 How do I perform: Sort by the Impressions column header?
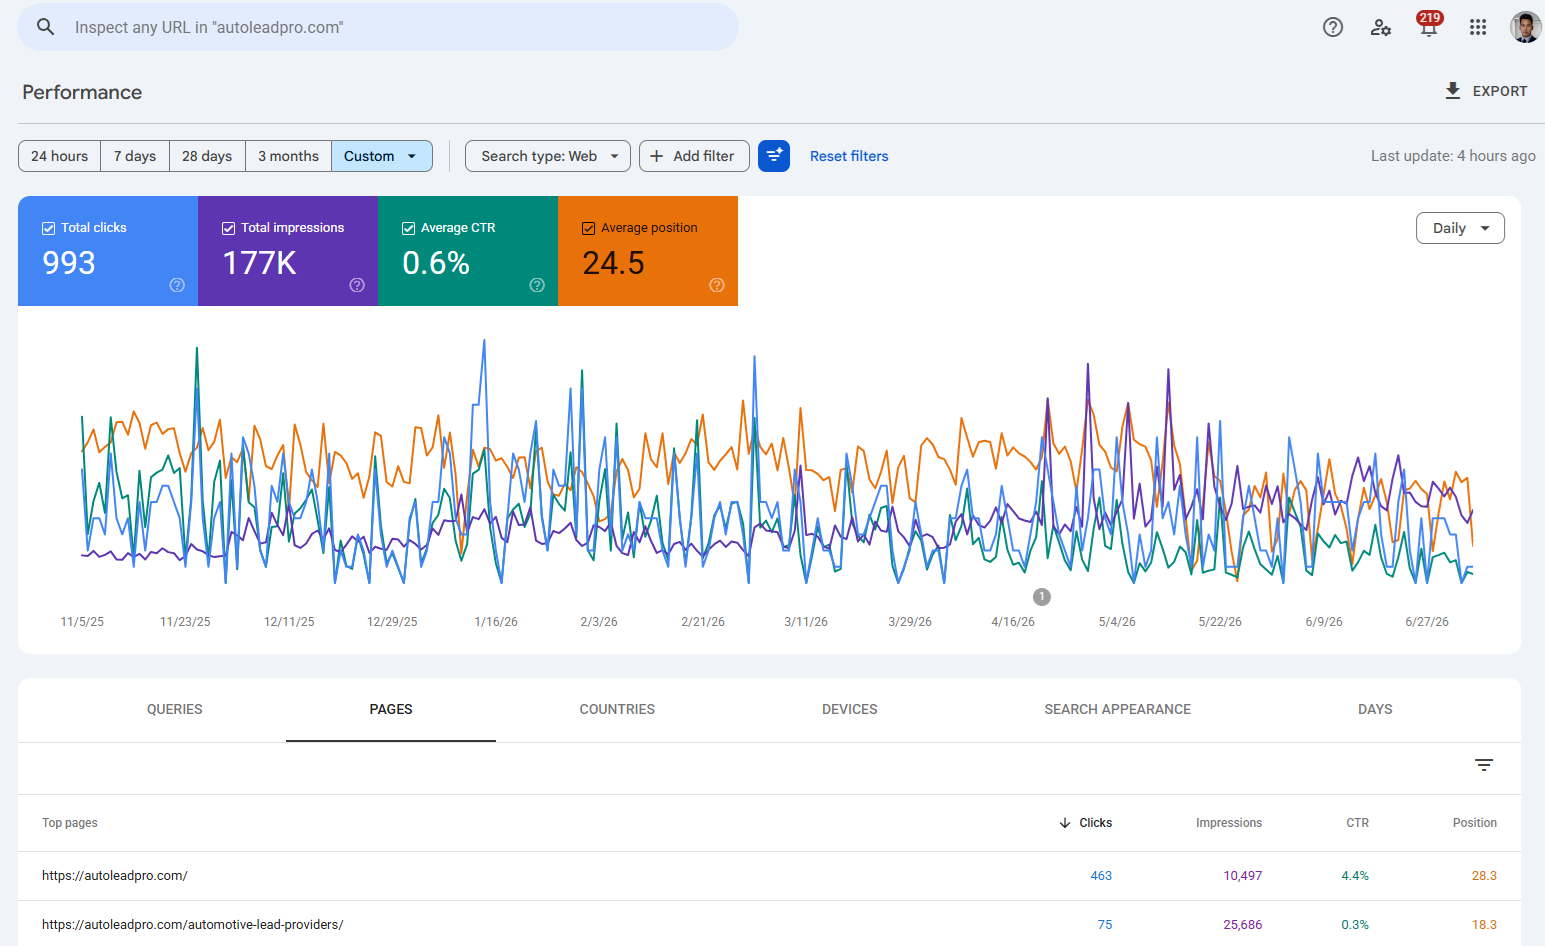tap(1229, 823)
